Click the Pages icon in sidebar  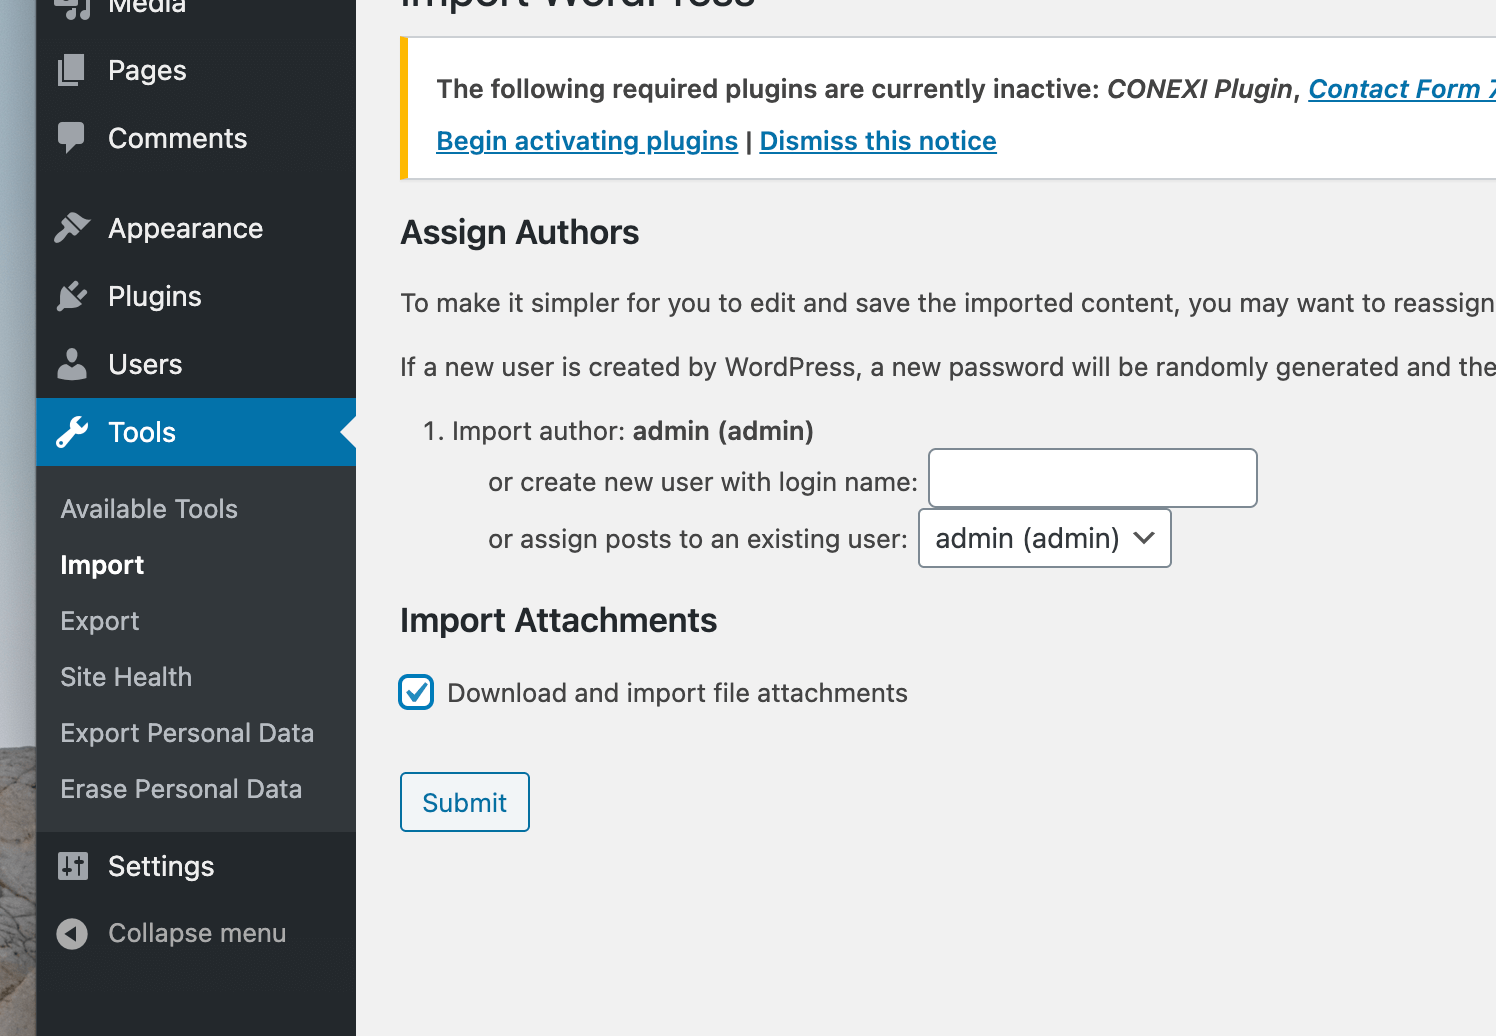(x=71, y=70)
